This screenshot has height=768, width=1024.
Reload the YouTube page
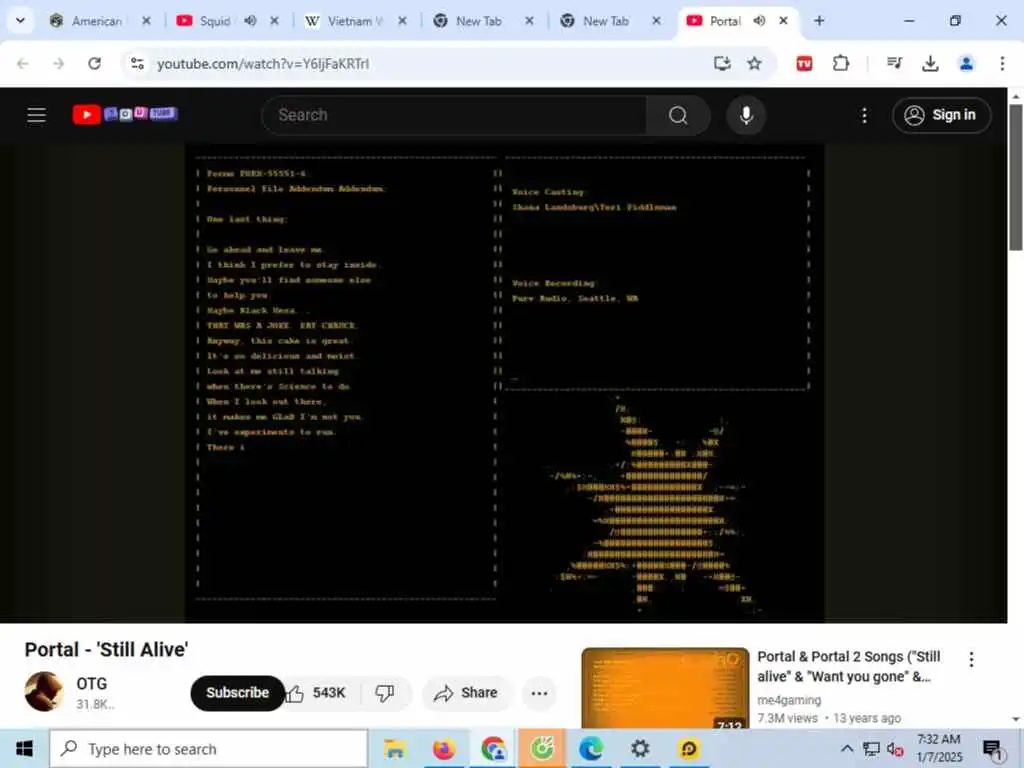(95, 63)
